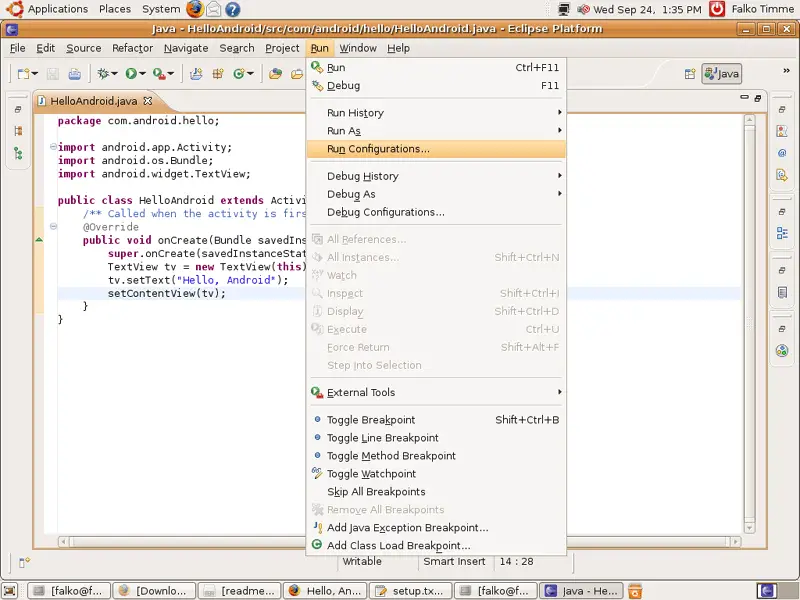Click Debug entry with F11 shortcut
The height and width of the screenshot is (600, 800).
pos(436,86)
